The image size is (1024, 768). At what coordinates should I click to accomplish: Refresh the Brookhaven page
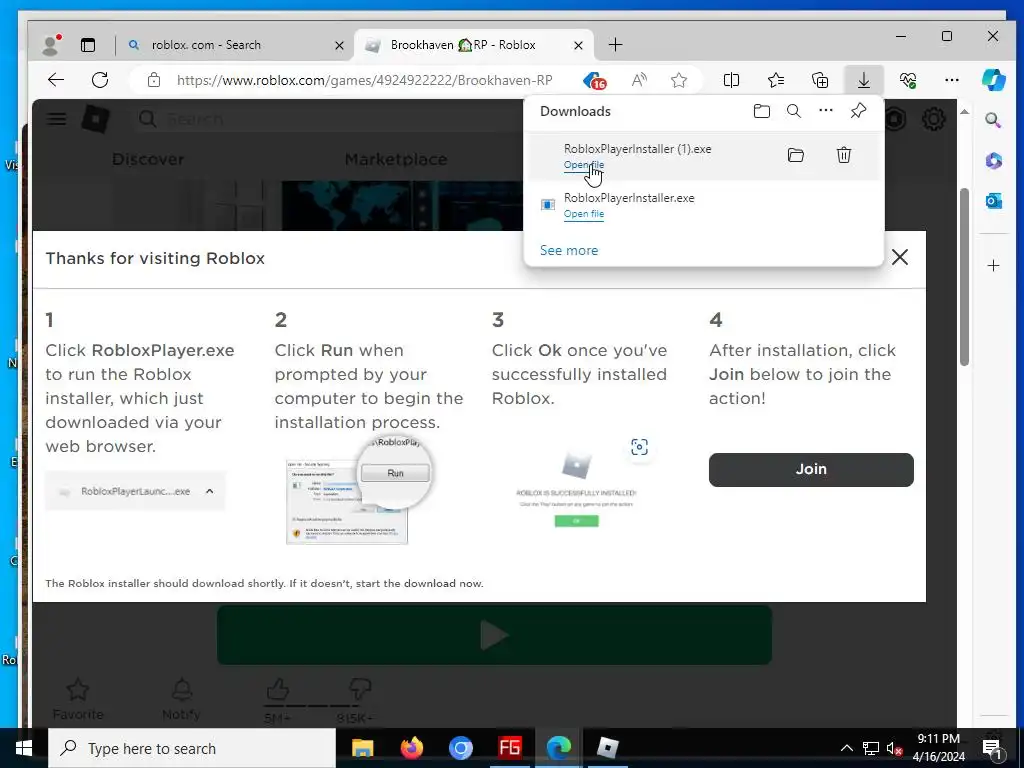pos(100,80)
